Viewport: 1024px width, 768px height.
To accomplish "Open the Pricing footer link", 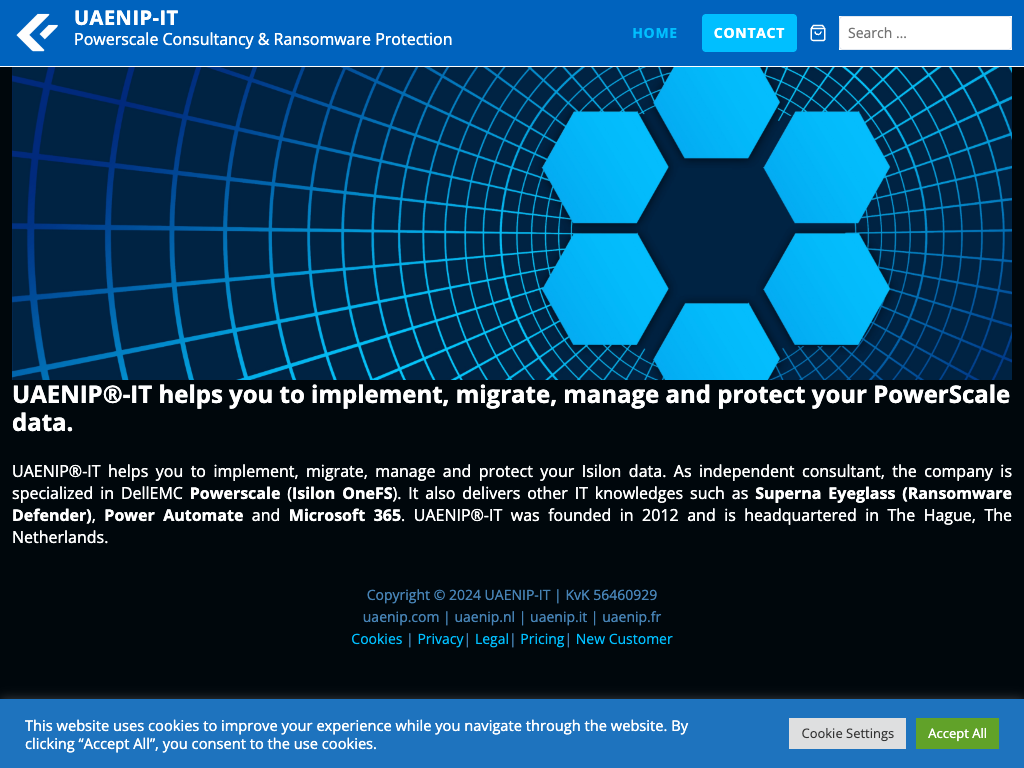I will tap(542, 639).
